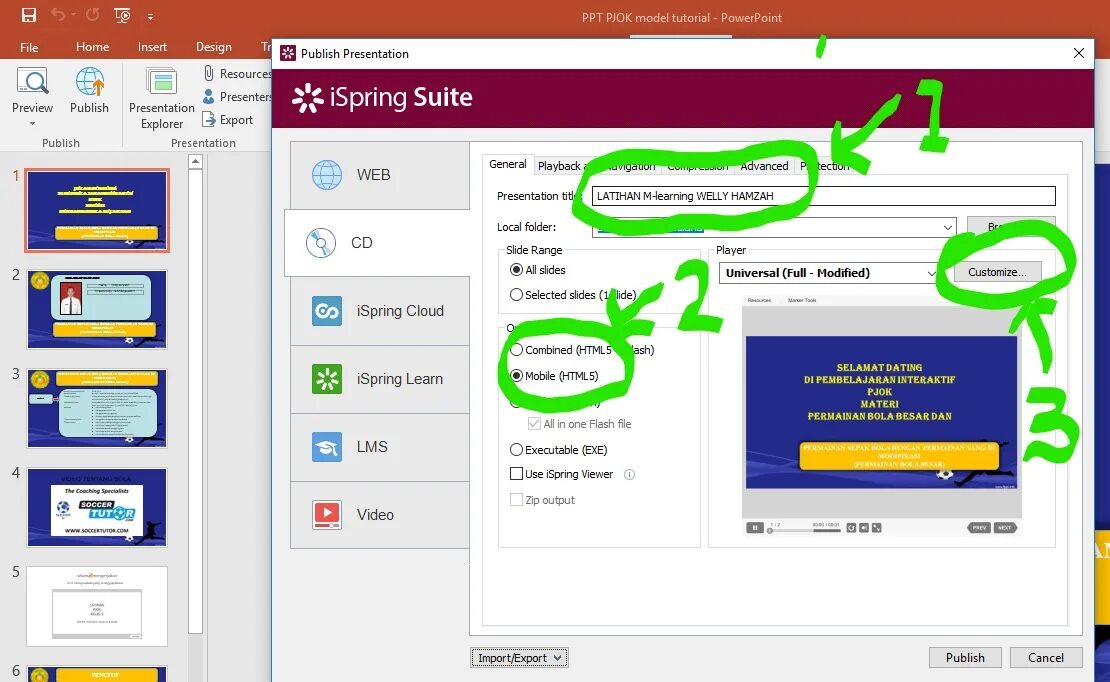Image resolution: width=1110 pixels, height=682 pixels.
Task: Click iSpring Suite logo in dialog header
Action: click(x=382, y=98)
